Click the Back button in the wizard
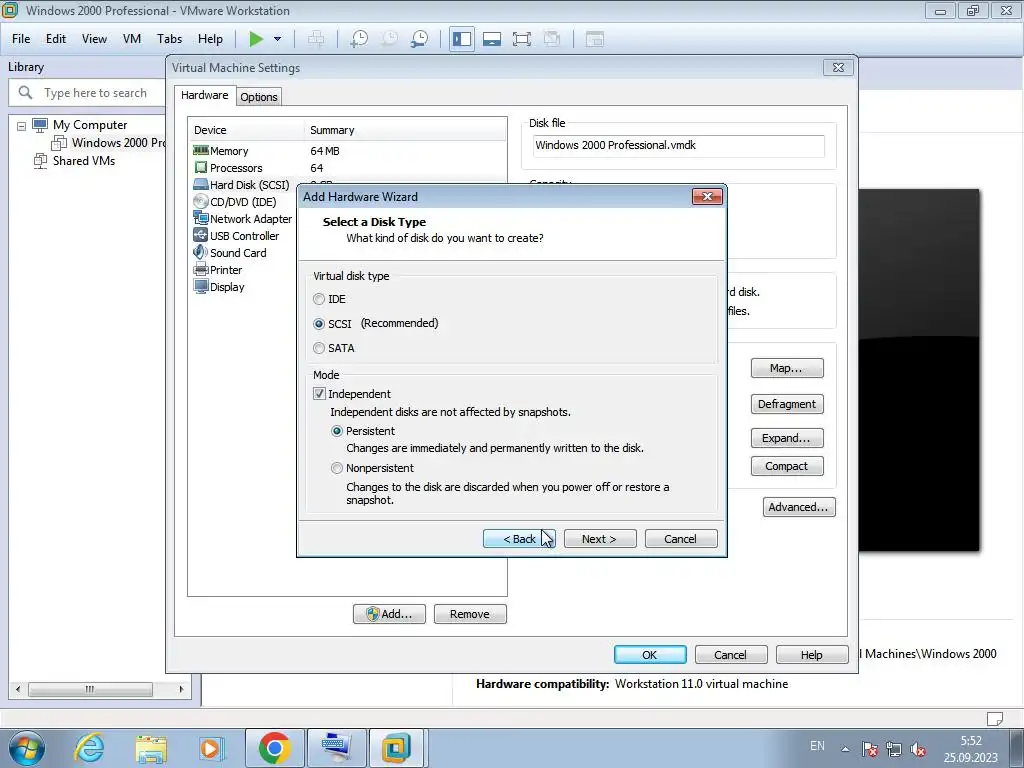The width and height of the screenshot is (1024, 768). 519,539
